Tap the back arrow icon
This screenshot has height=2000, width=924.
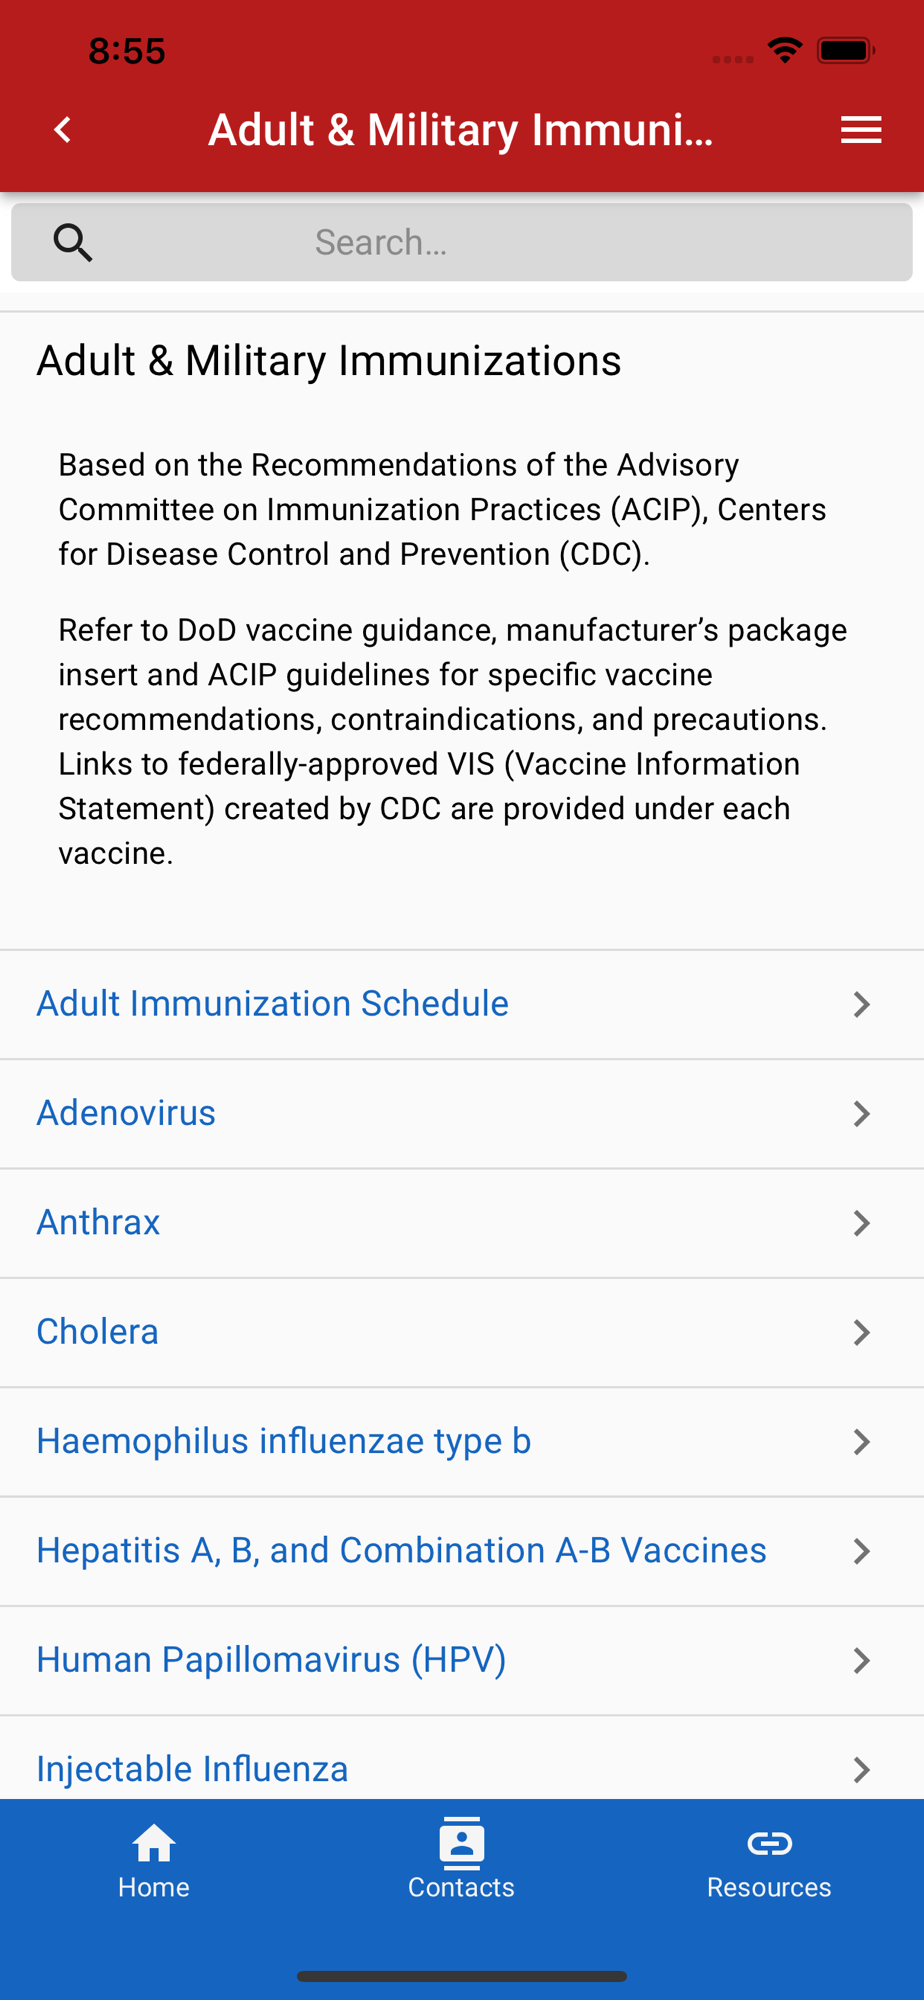[63, 130]
